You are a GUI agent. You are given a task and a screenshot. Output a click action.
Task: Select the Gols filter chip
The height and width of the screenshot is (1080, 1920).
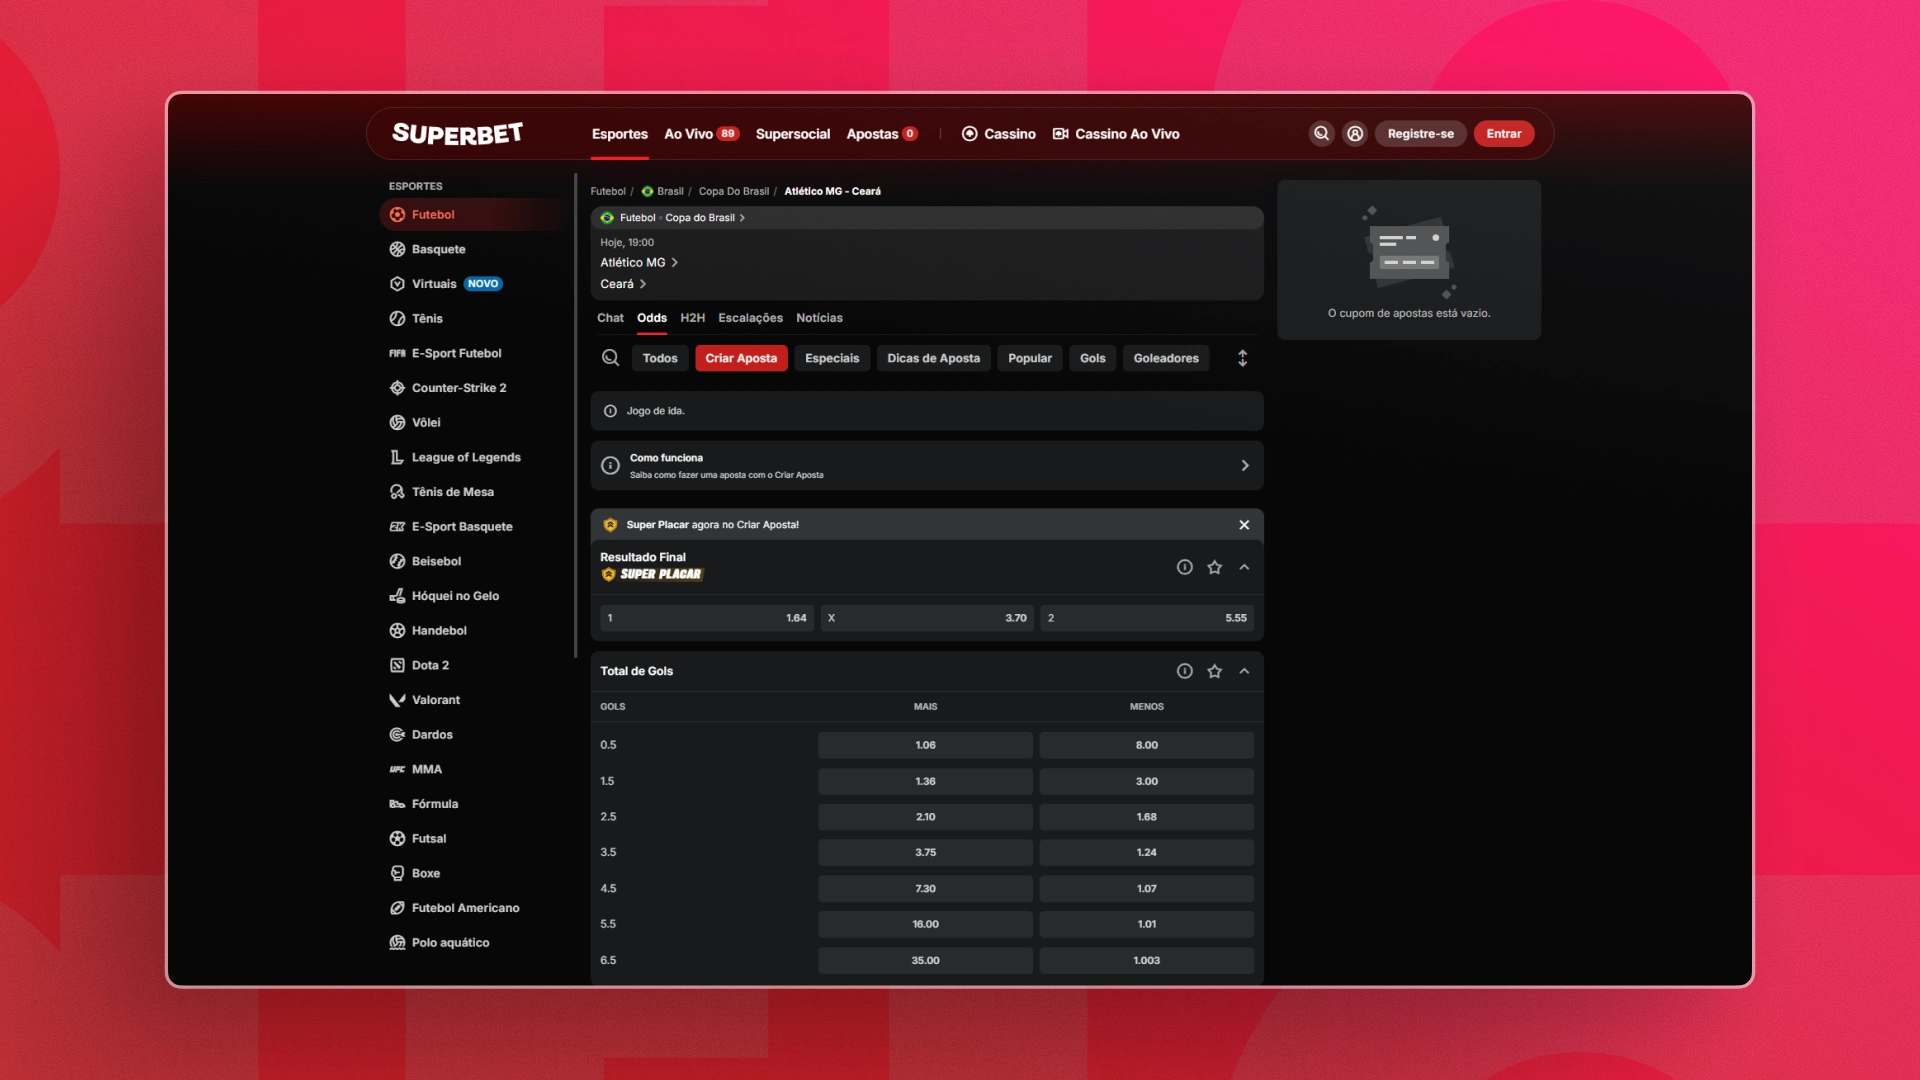(1093, 358)
